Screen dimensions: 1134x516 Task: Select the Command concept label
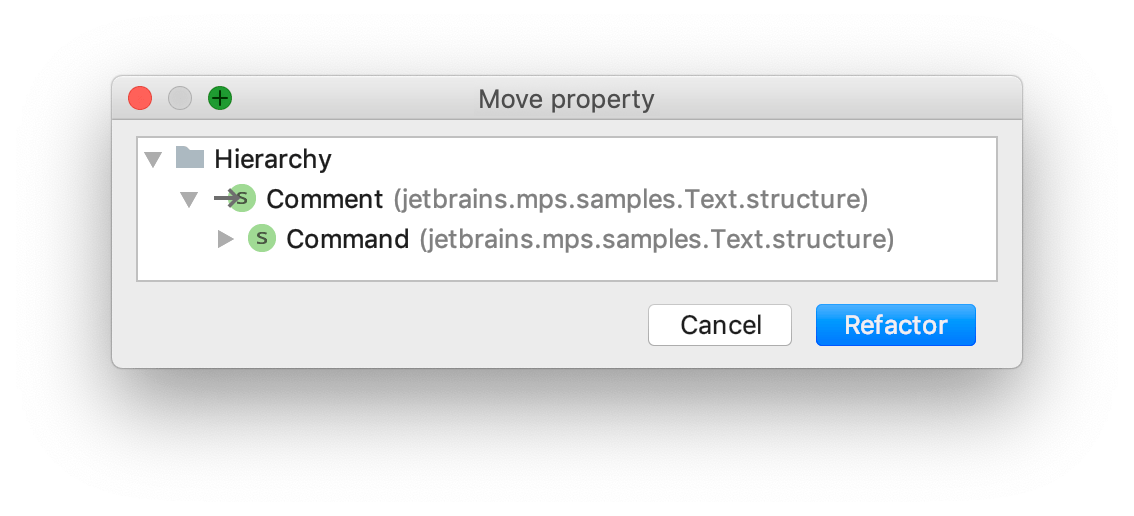[347, 239]
